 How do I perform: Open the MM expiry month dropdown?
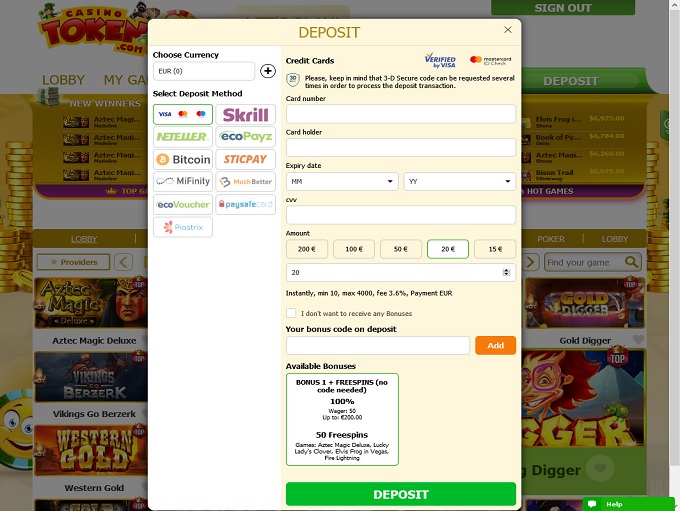pos(342,181)
